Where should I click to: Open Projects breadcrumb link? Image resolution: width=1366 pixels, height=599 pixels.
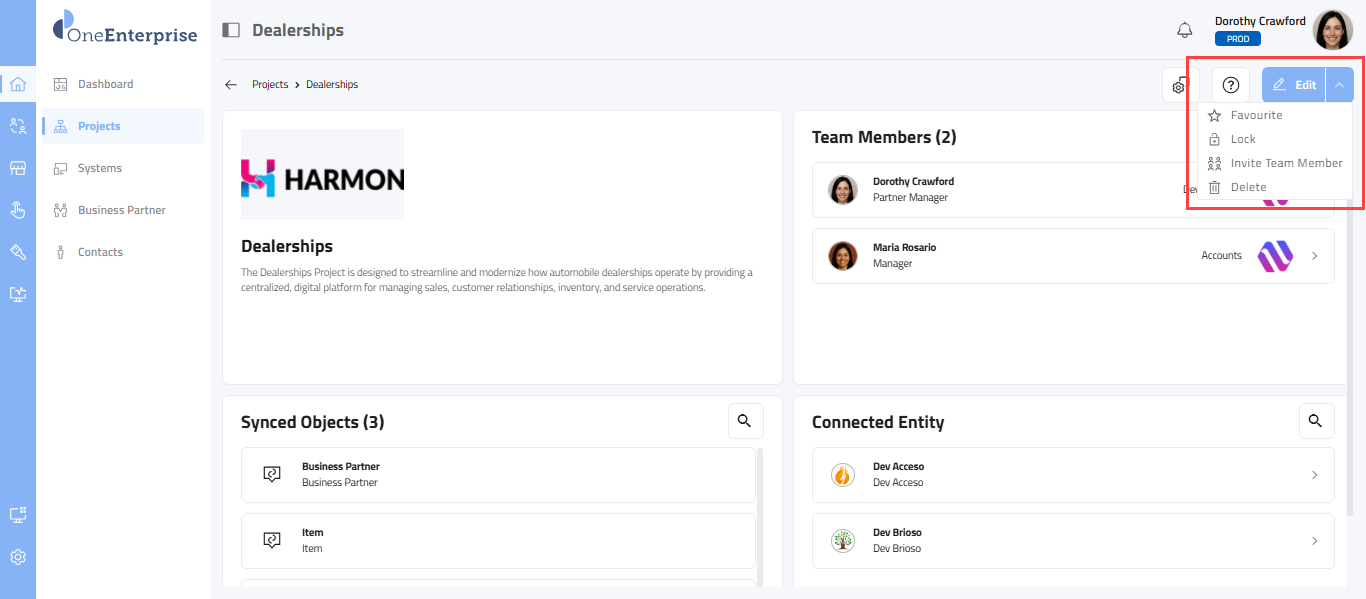click(270, 85)
